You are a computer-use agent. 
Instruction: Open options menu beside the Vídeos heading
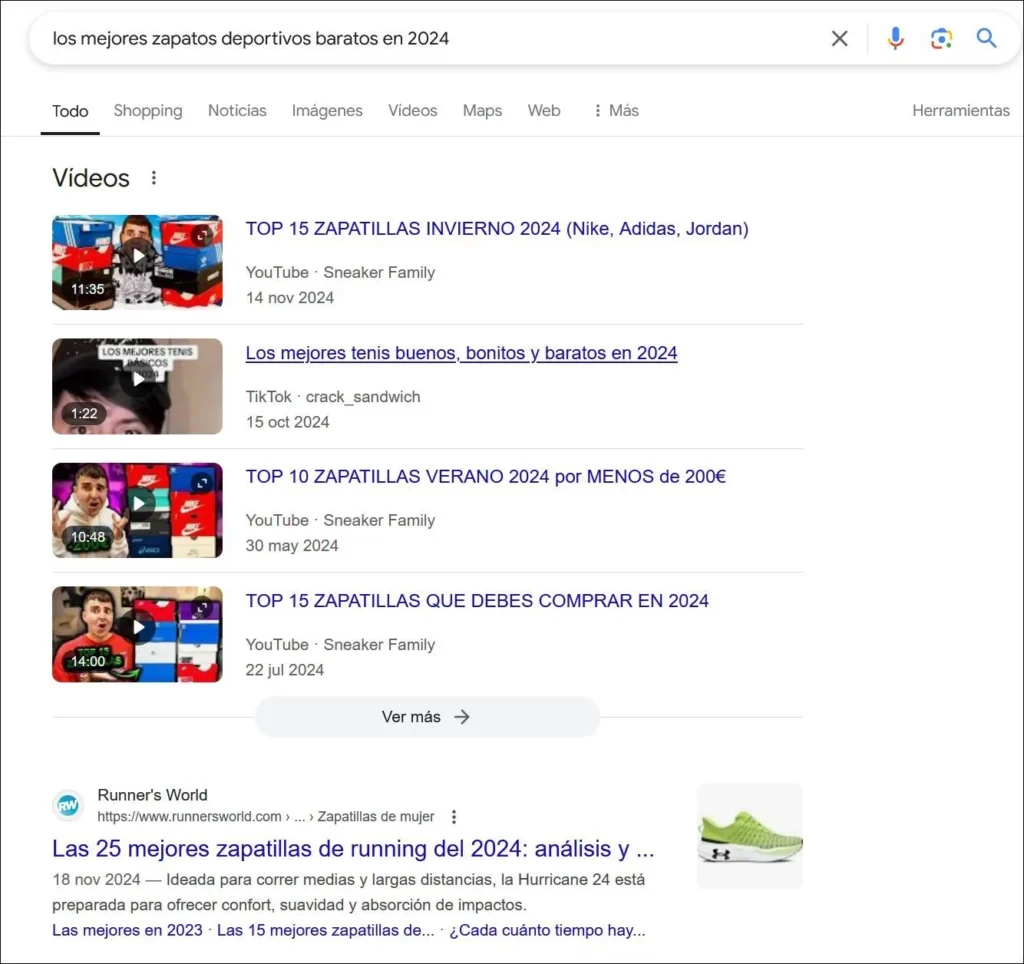[x=153, y=178]
